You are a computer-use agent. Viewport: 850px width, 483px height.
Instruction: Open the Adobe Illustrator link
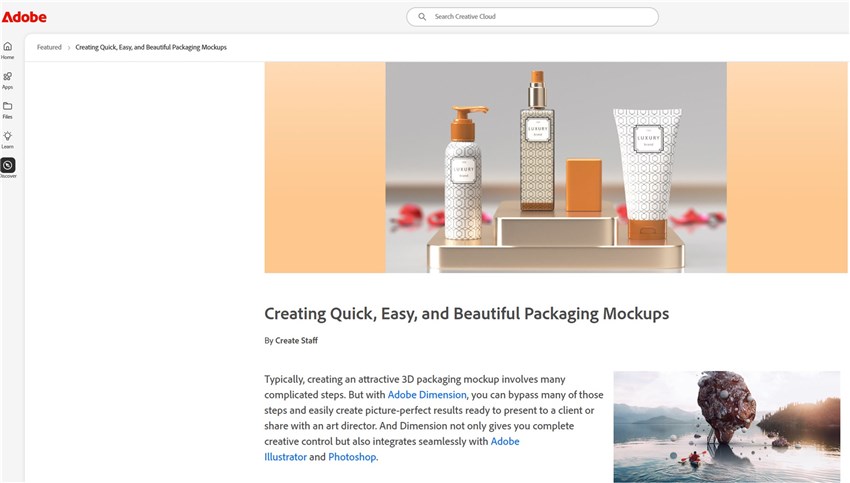[286, 456]
